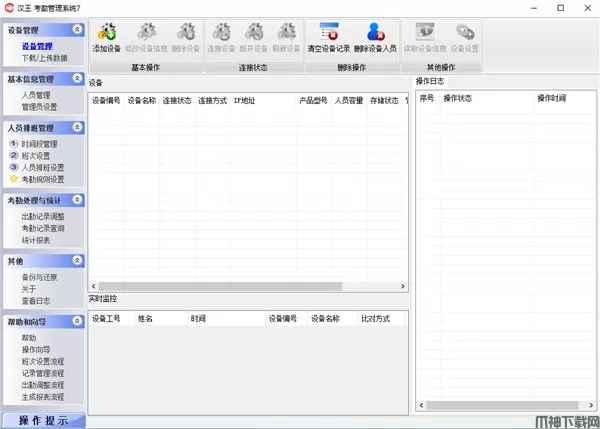This screenshot has height=429, width=600.
Task: Open 考勤记录查询 in sidebar
Action: pyautogui.click(x=43, y=228)
